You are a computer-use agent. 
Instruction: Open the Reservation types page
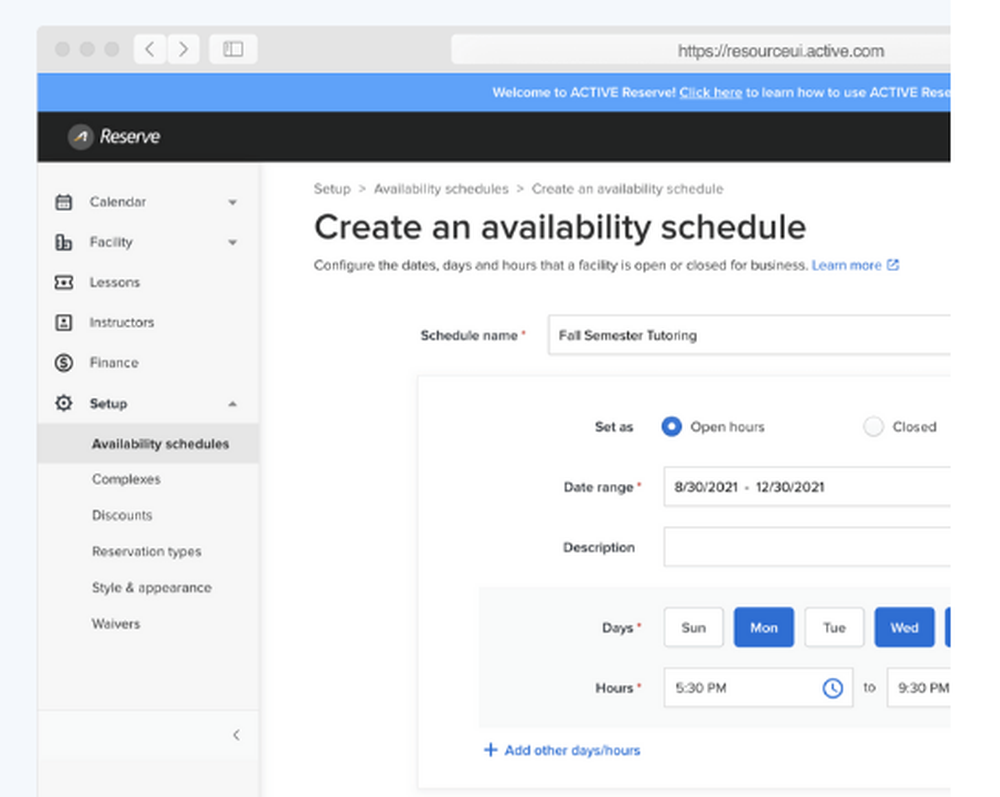(146, 552)
